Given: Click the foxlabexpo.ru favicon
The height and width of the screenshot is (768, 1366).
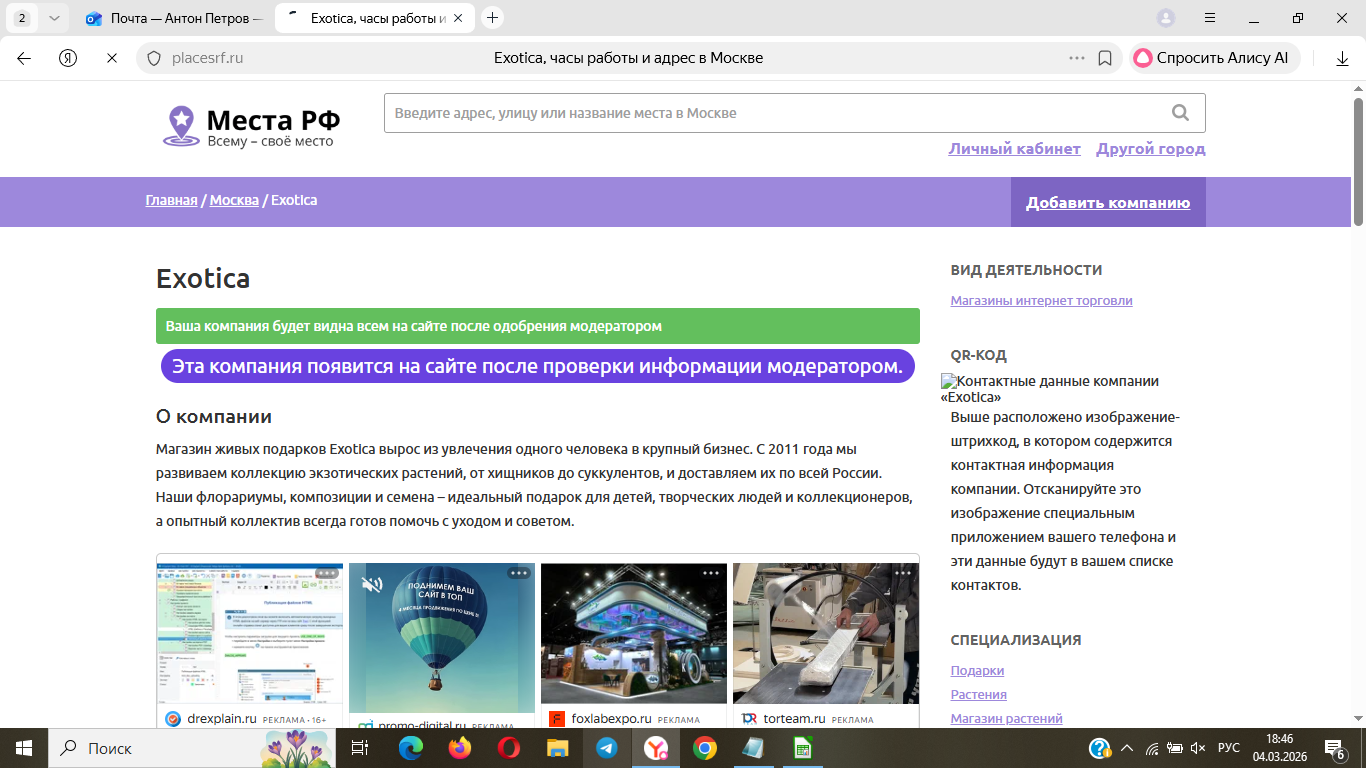Looking at the screenshot, I should [x=557, y=719].
